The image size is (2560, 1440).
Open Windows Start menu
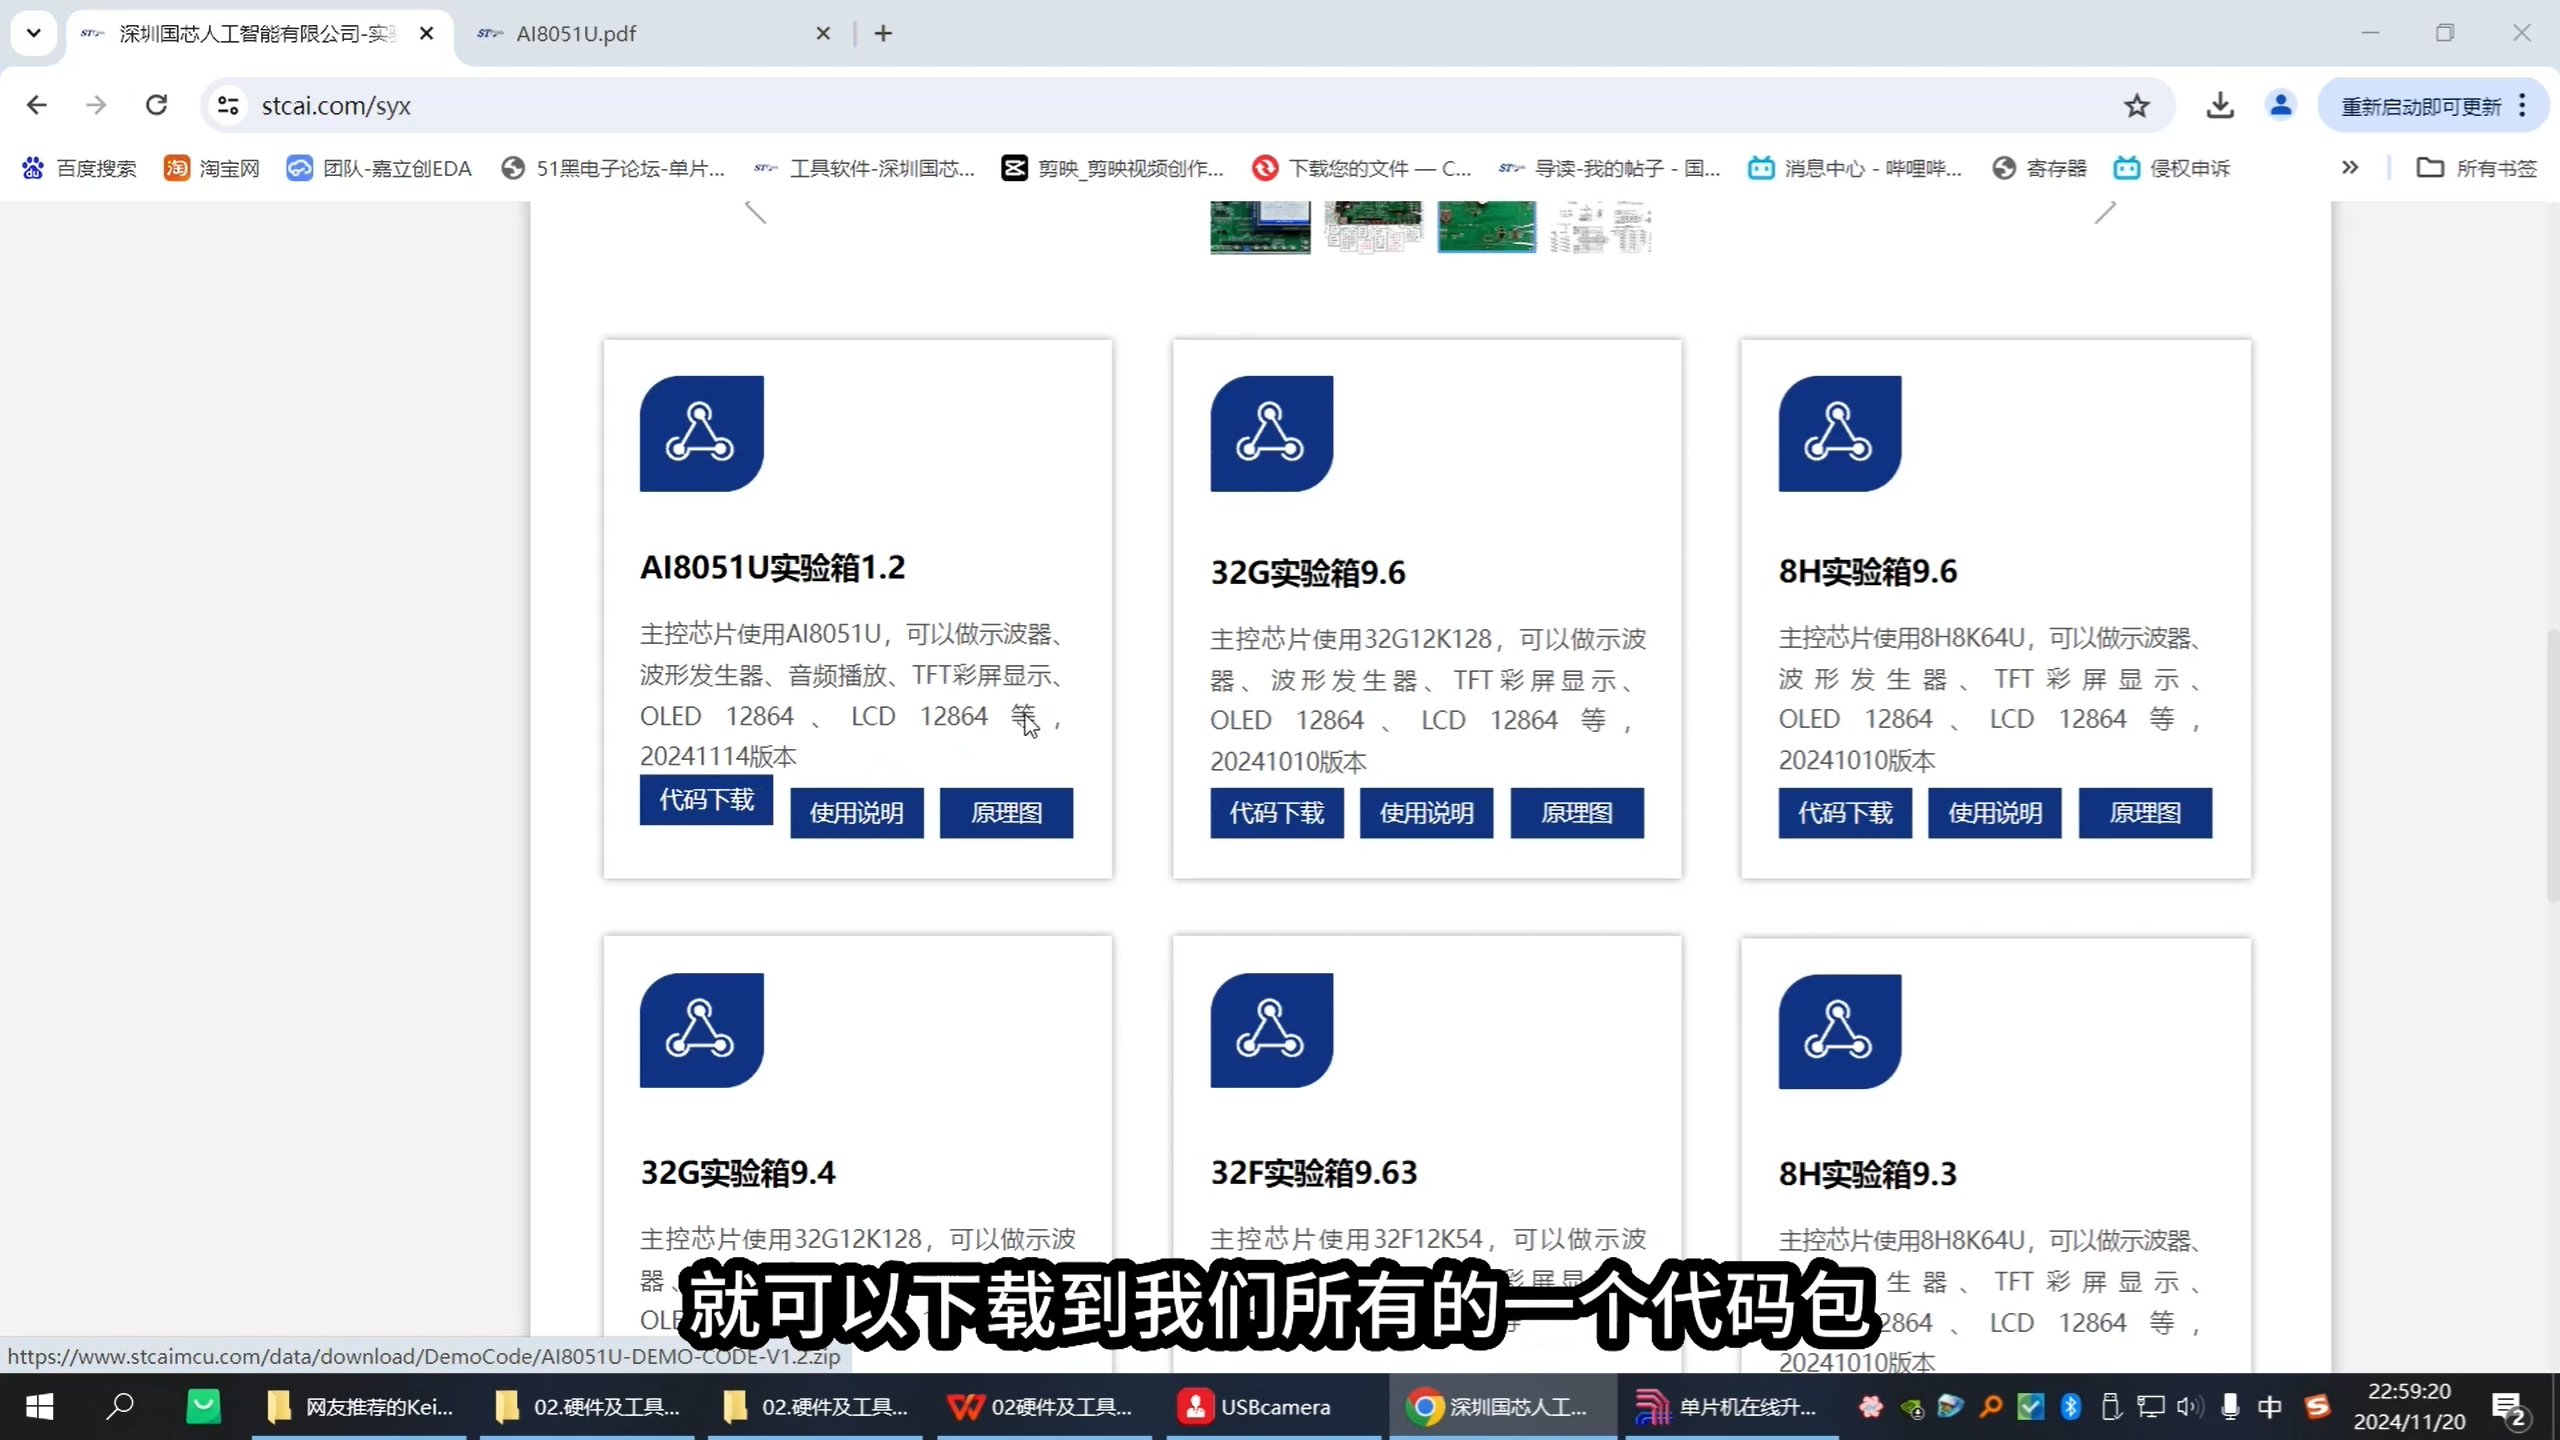point(39,1407)
